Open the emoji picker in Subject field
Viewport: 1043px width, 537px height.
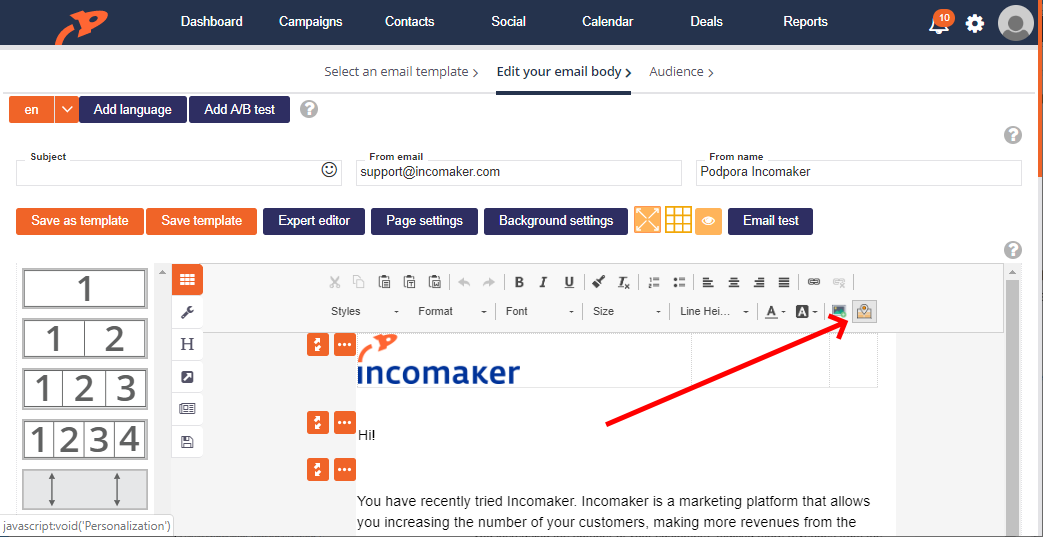(x=329, y=170)
